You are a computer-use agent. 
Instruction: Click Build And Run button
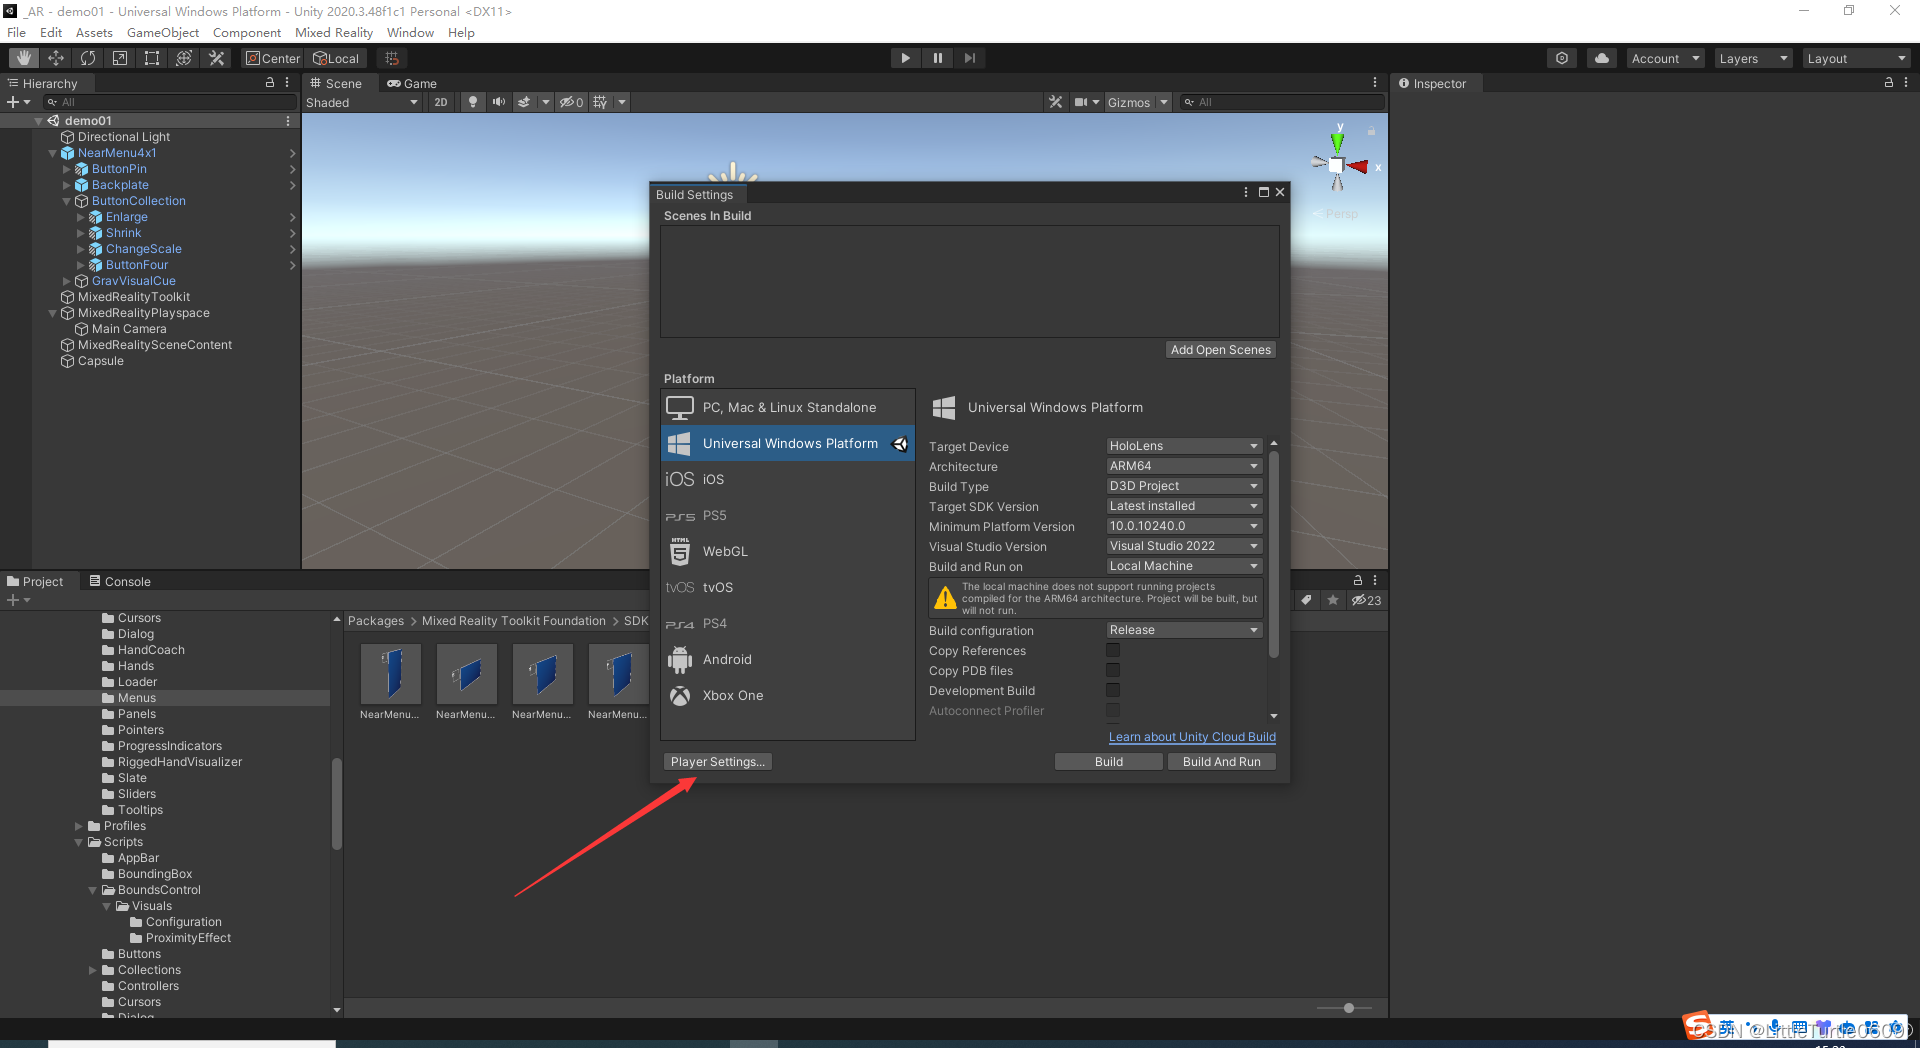point(1222,762)
